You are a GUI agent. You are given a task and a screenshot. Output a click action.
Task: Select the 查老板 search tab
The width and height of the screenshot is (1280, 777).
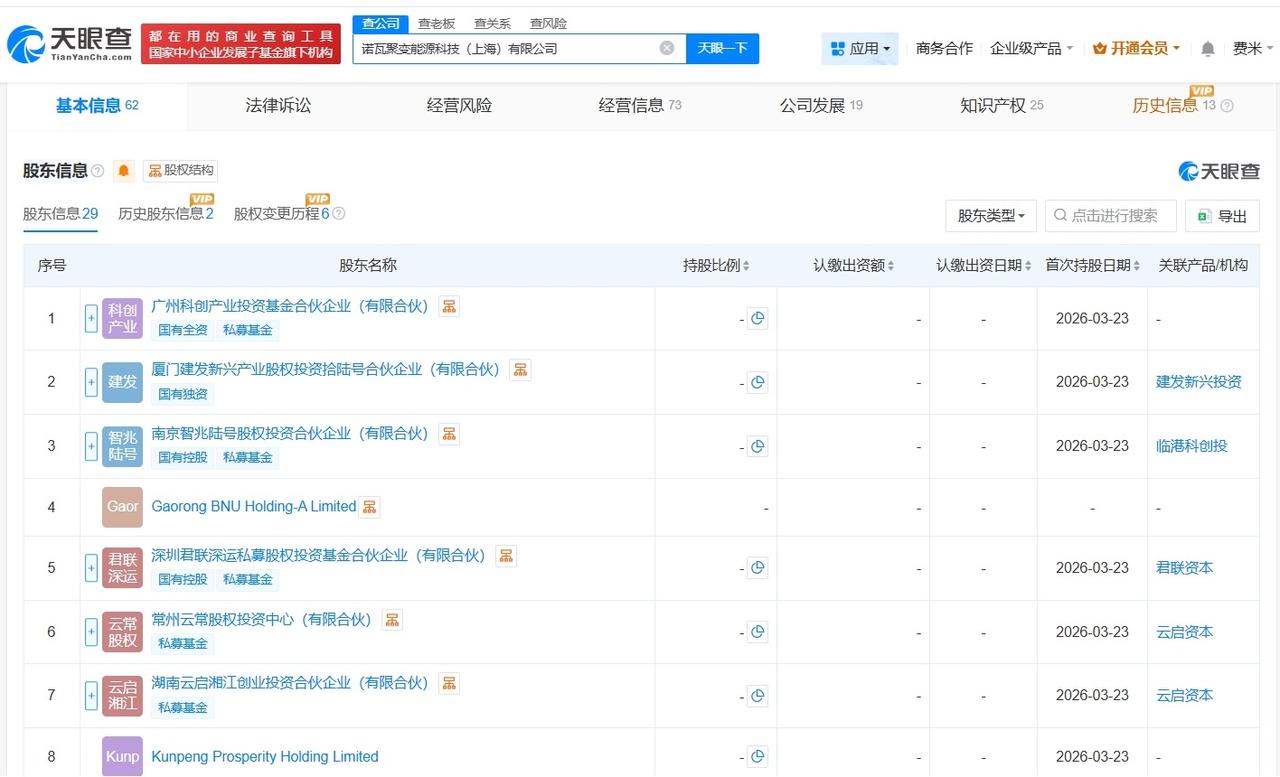436,23
